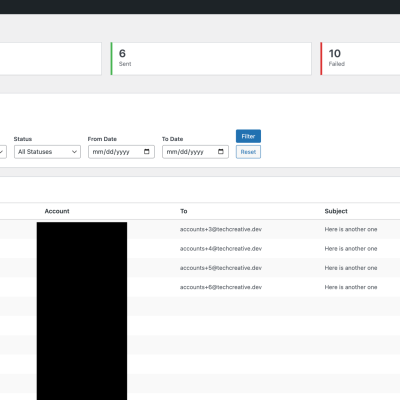Viewport: 400px width, 400px height.
Task: Select recipient accounts+5@techcreative.dev
Action: (x=221, y=268)
